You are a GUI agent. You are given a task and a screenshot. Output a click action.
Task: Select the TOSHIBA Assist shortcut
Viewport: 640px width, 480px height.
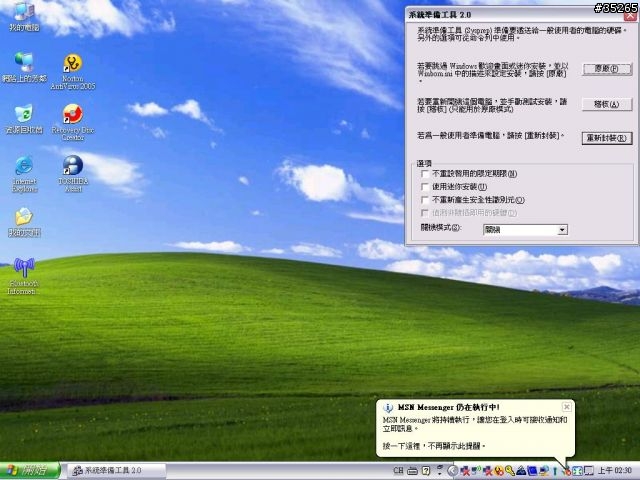click(73, 173)
